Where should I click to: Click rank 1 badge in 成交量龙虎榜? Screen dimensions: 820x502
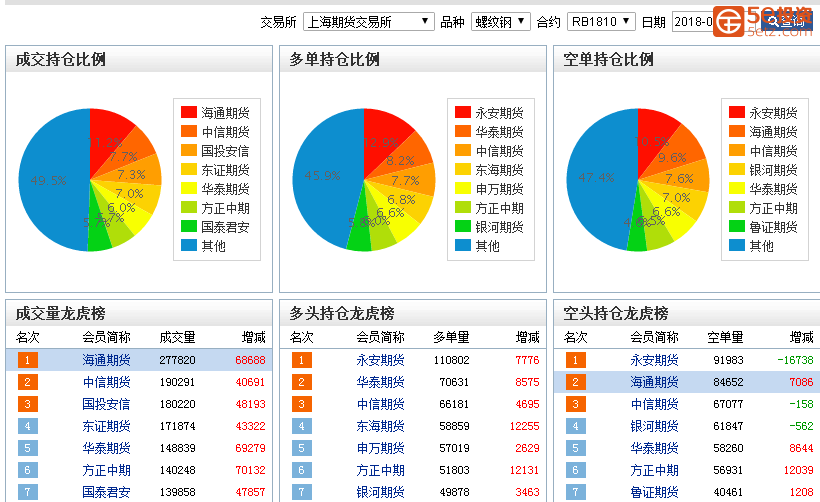(x=27, y=360)
